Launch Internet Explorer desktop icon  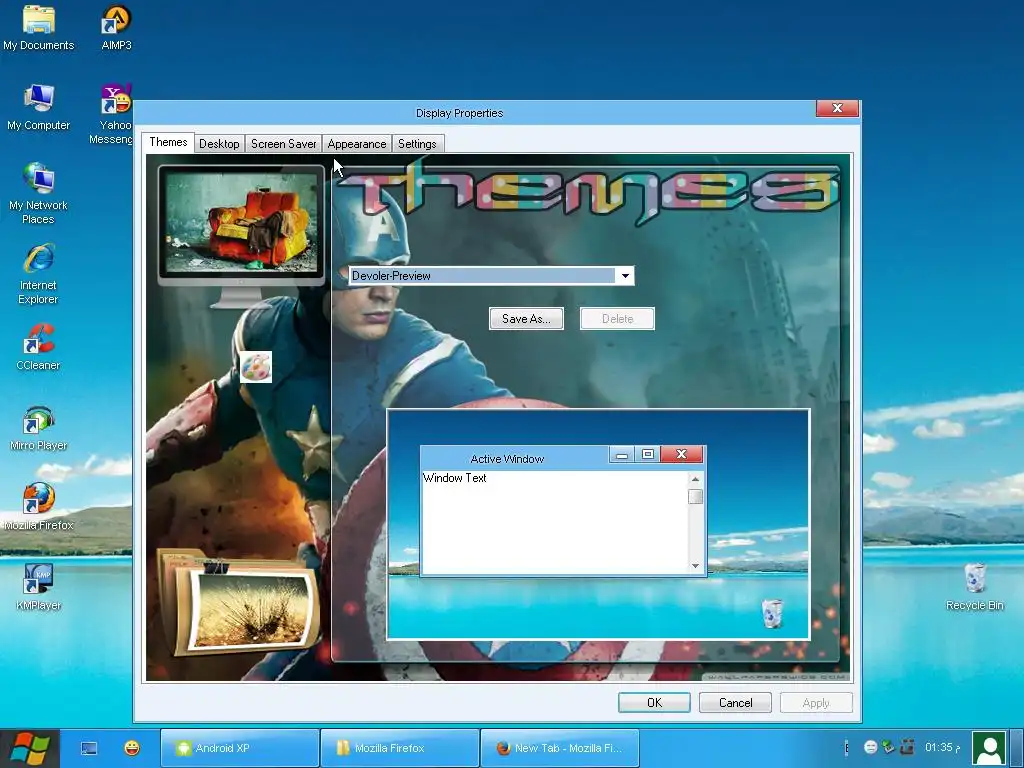(39, 274)
